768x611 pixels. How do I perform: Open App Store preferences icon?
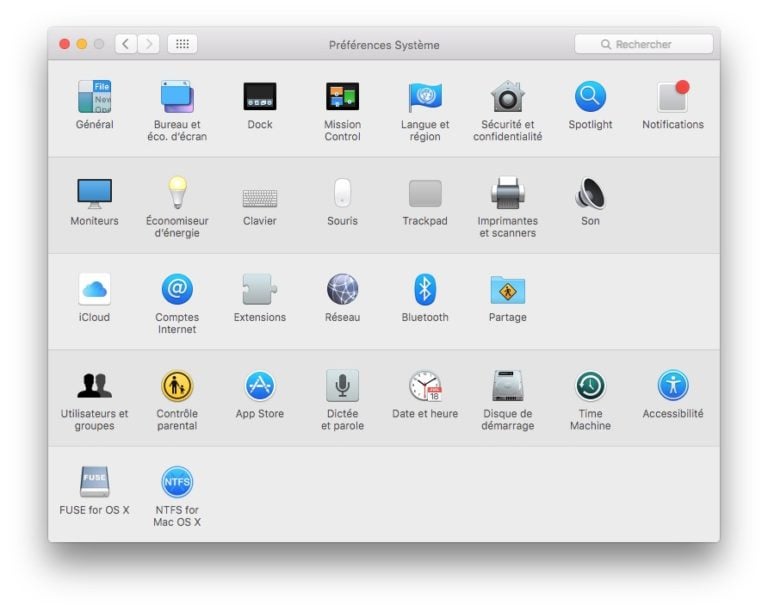[x=260, y=385]
